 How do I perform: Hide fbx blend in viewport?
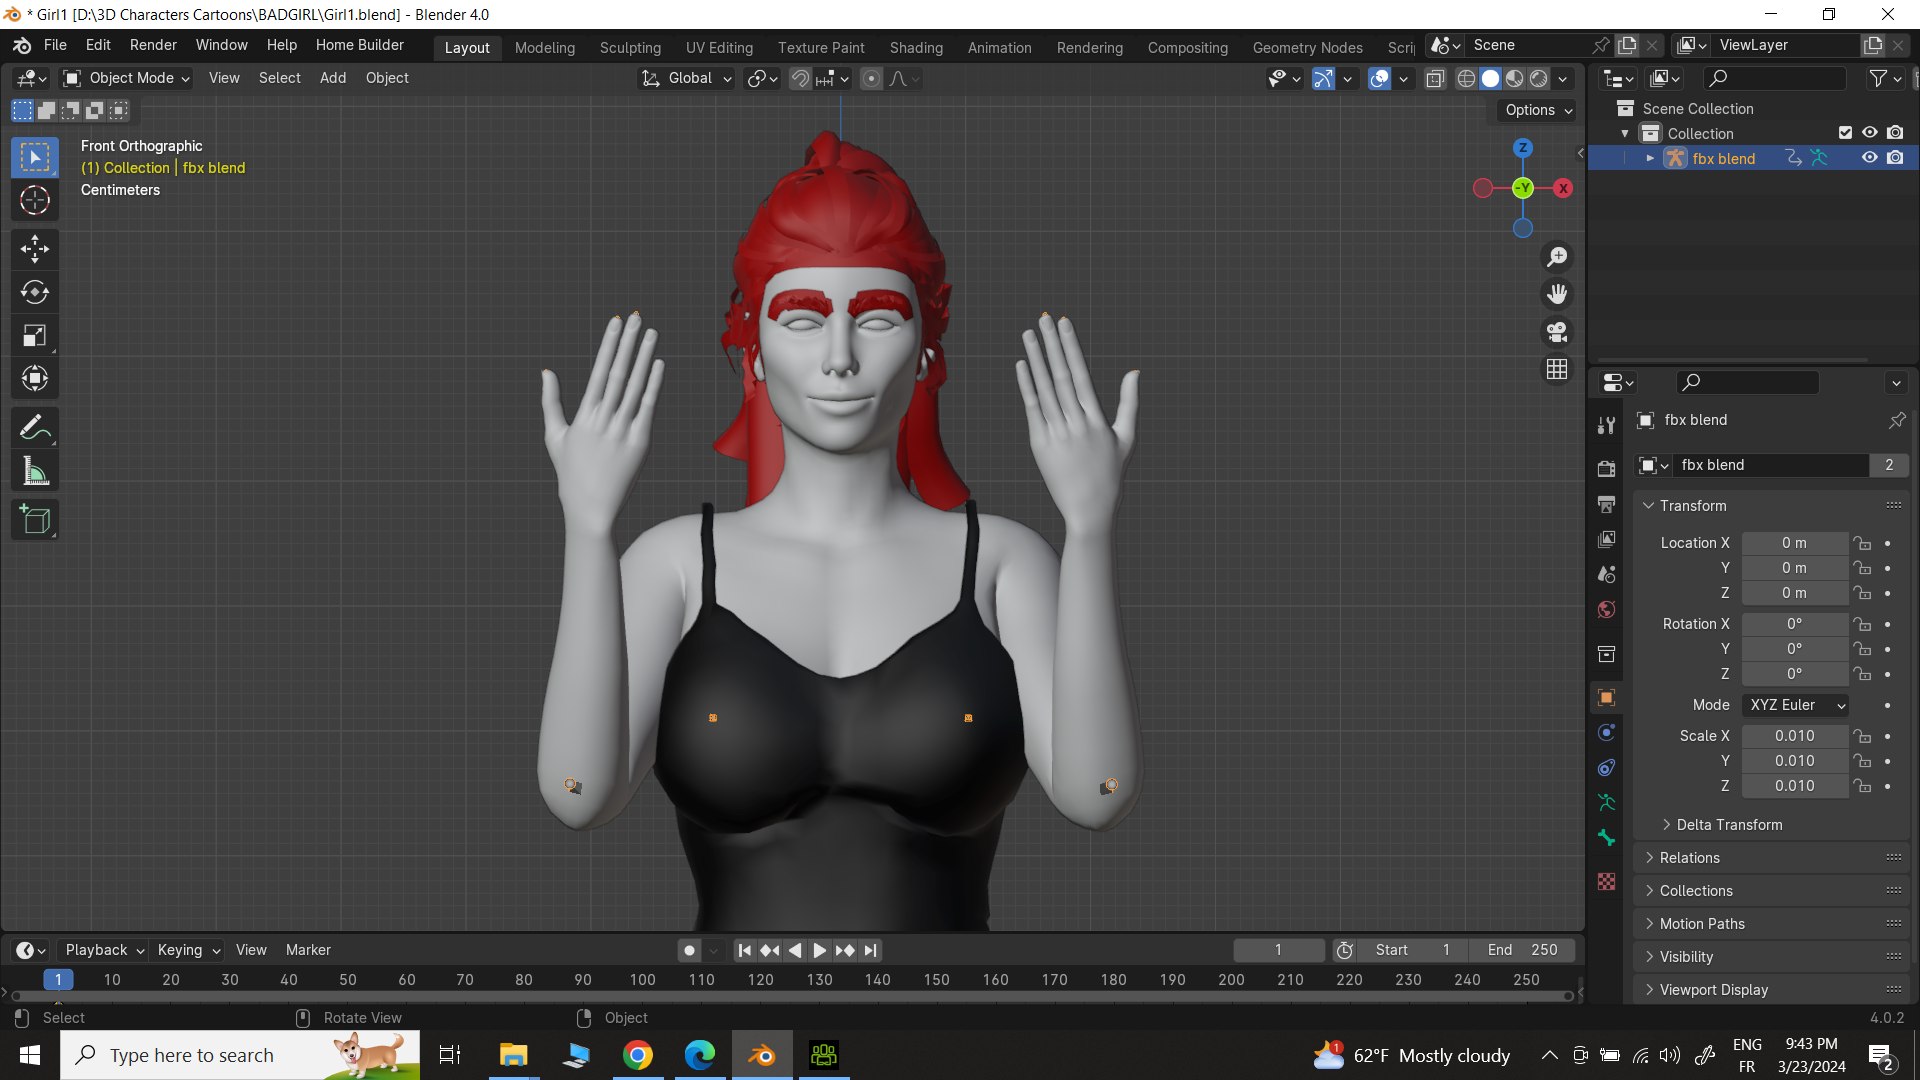click(x=1869, y=158)
